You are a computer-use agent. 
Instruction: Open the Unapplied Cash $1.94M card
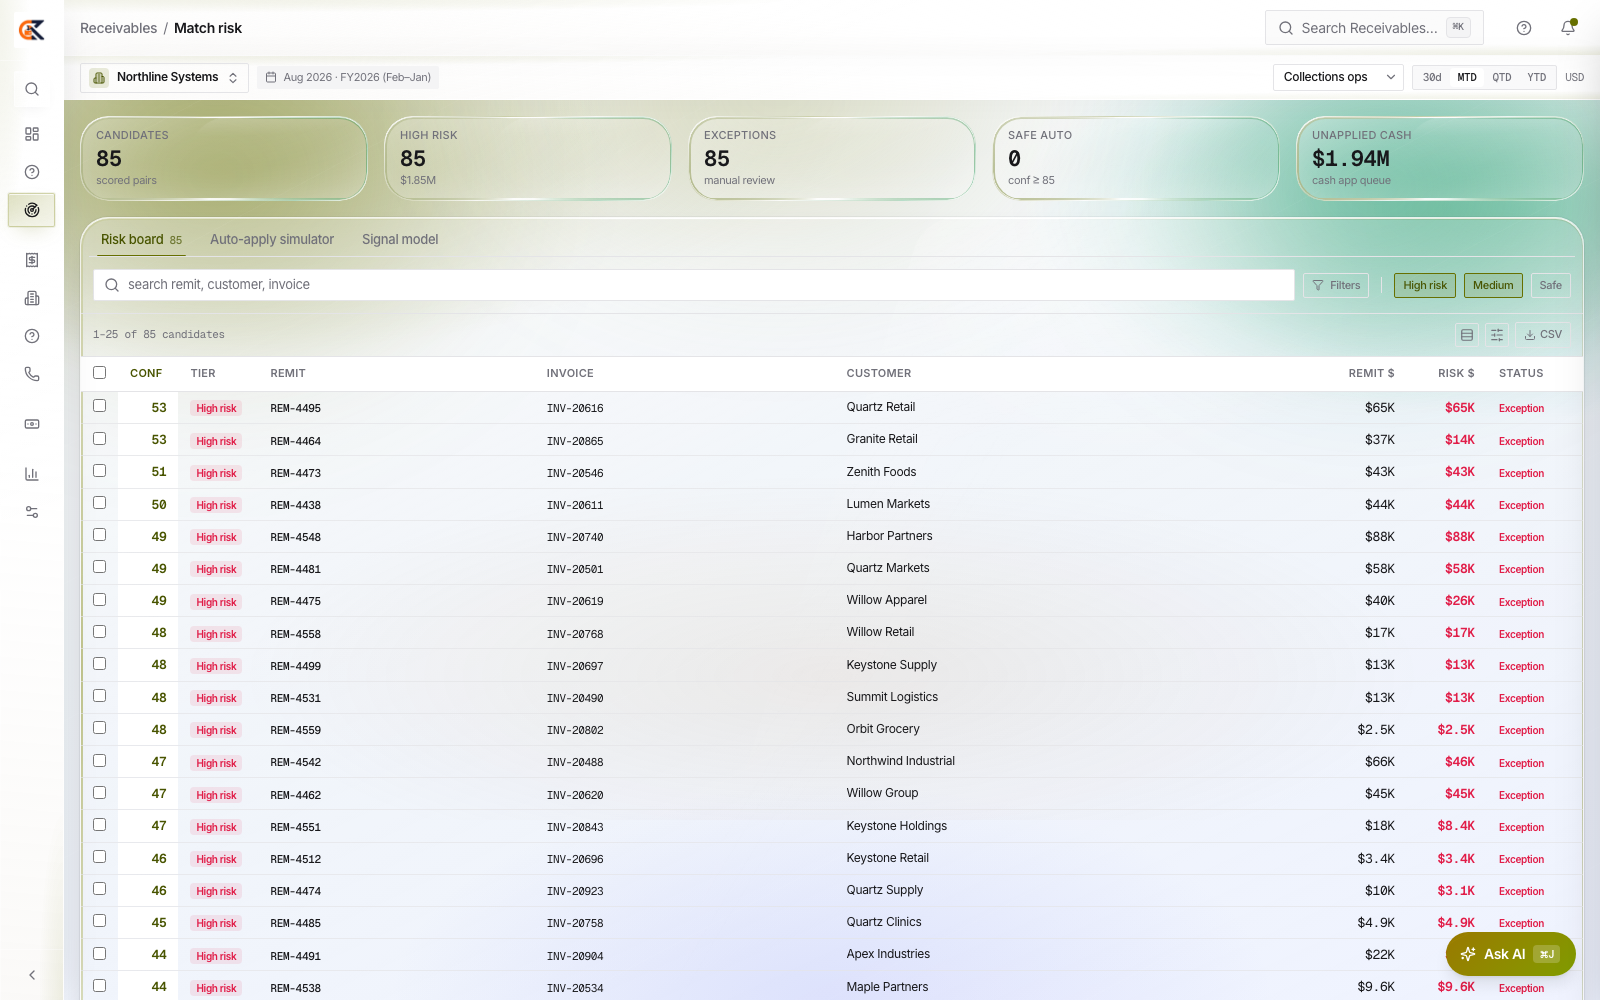tap(1440, 159)
